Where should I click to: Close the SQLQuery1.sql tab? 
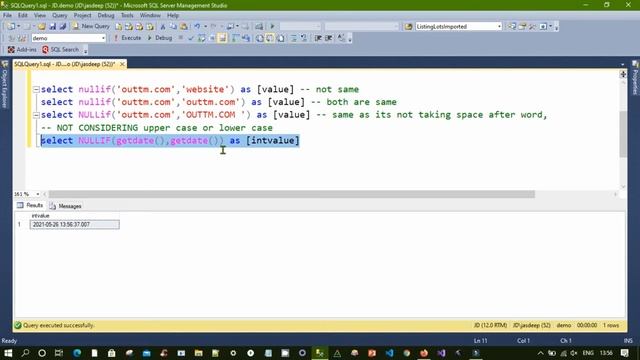(x=122, y=64)
